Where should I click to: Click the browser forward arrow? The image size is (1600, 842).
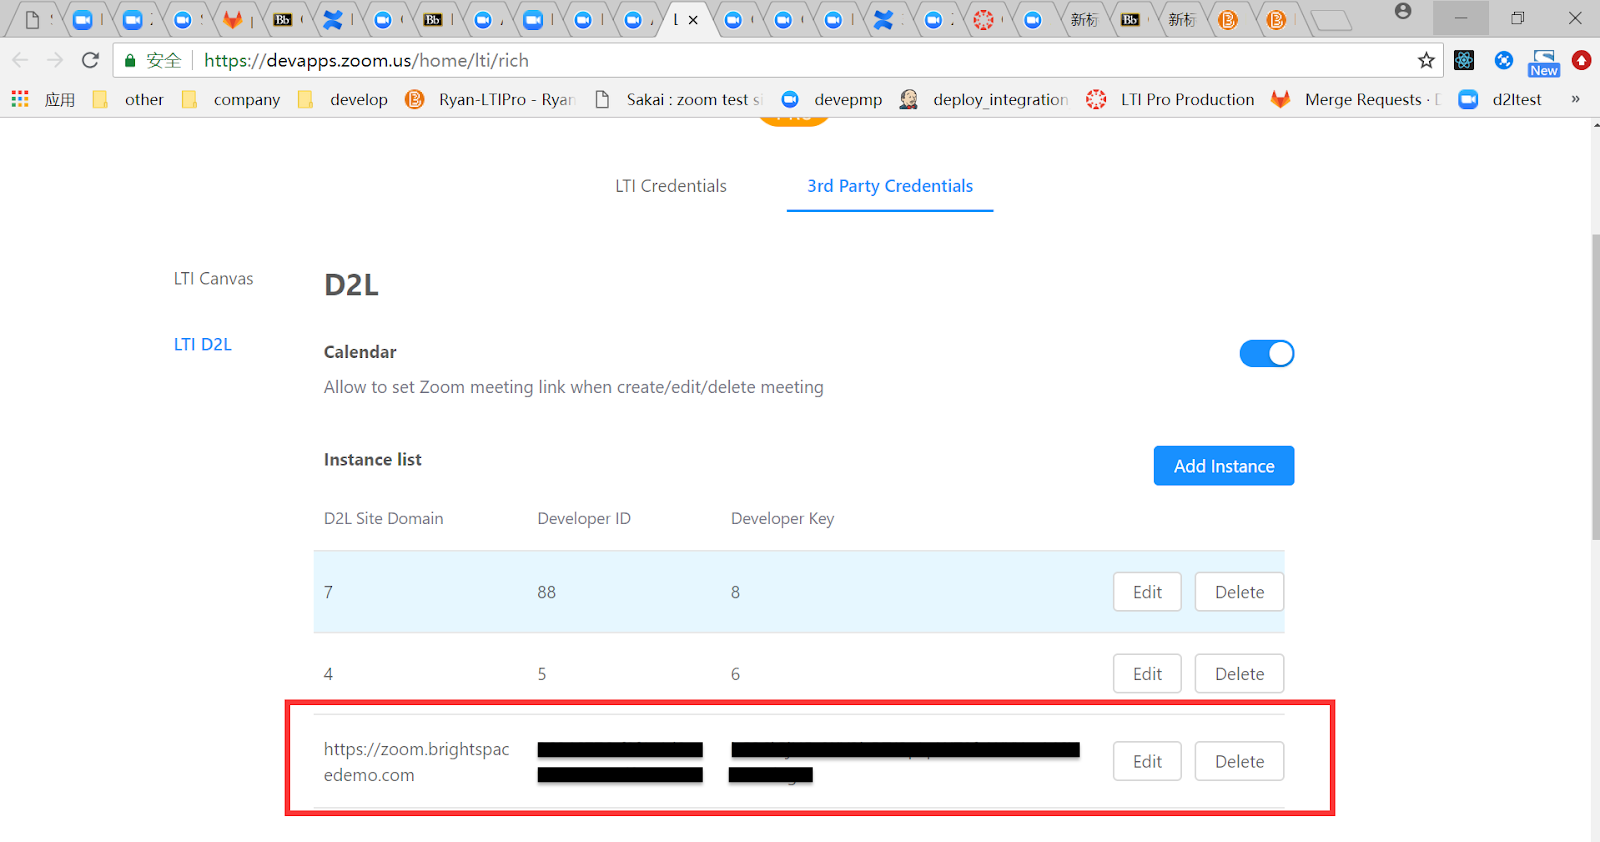pos(55,60)
